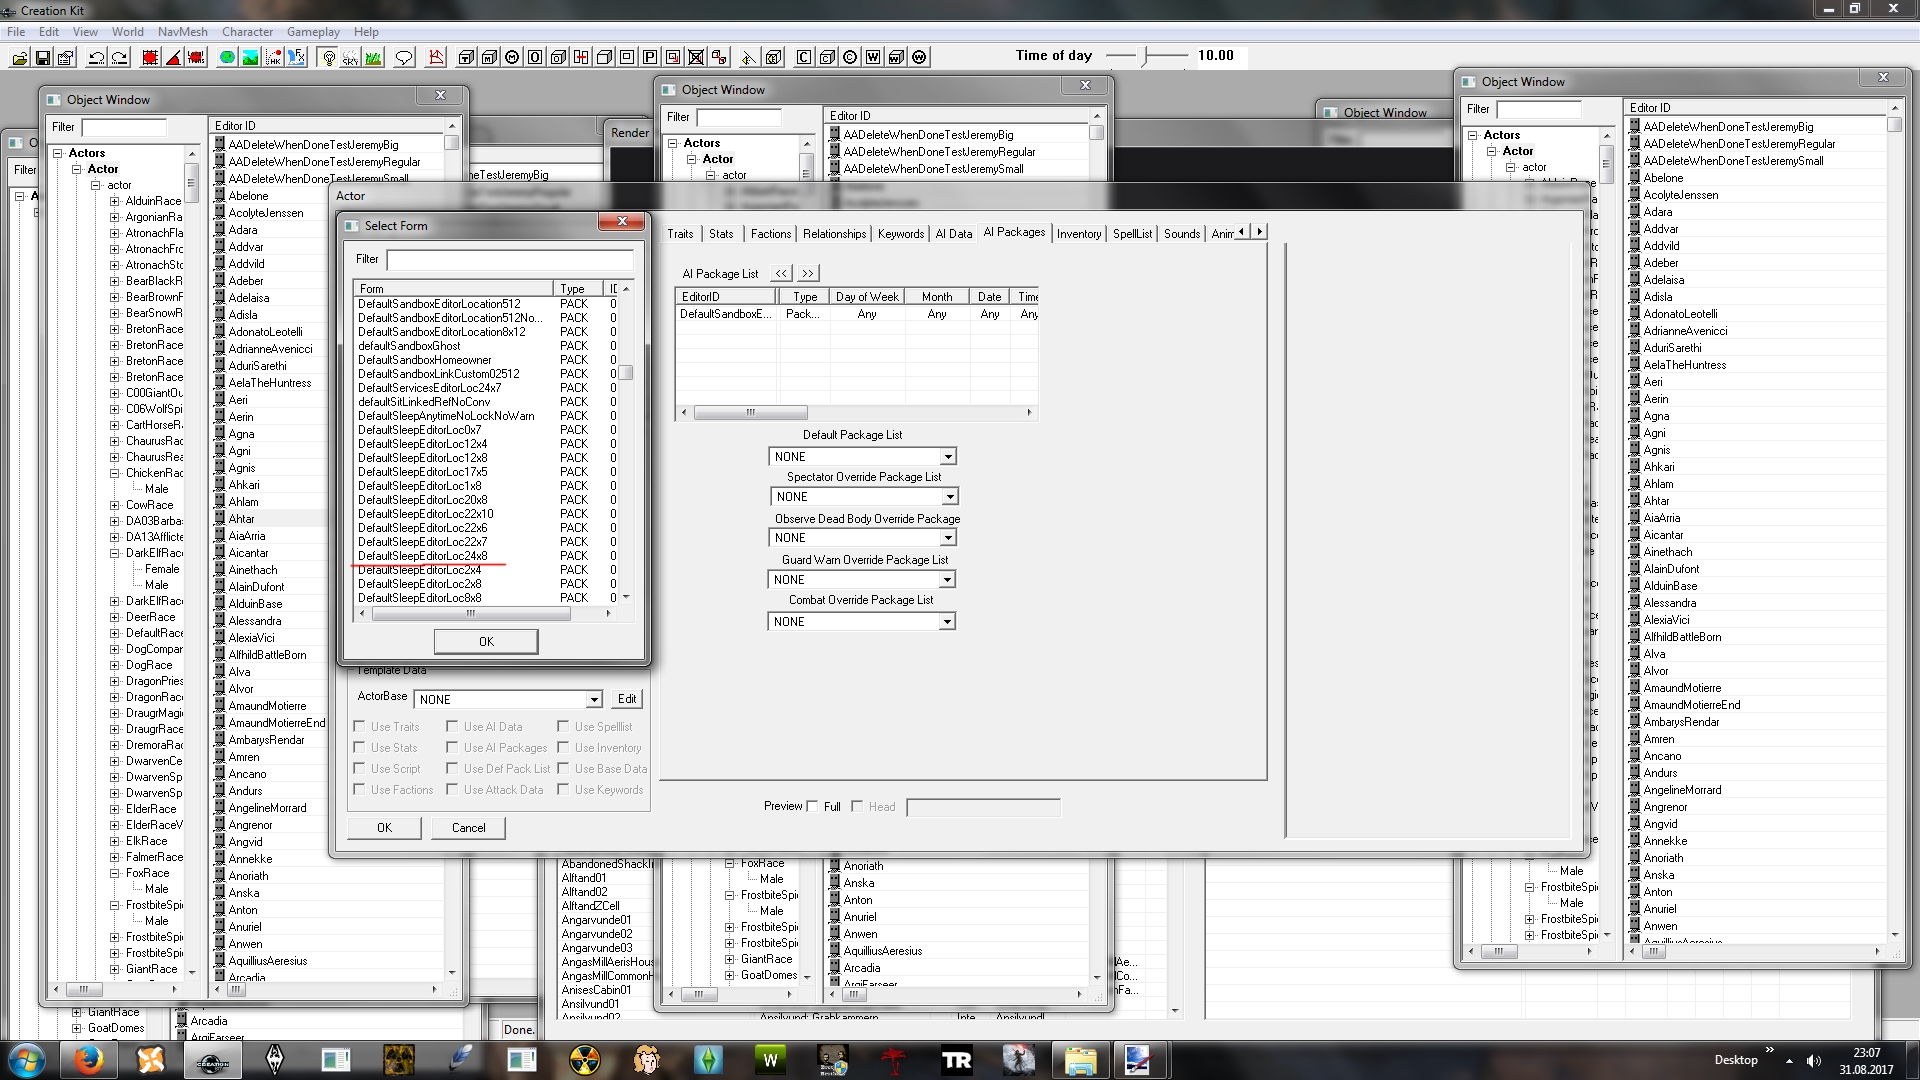
Task: Click the speech bubble dialogue icon
Action: 404,58
